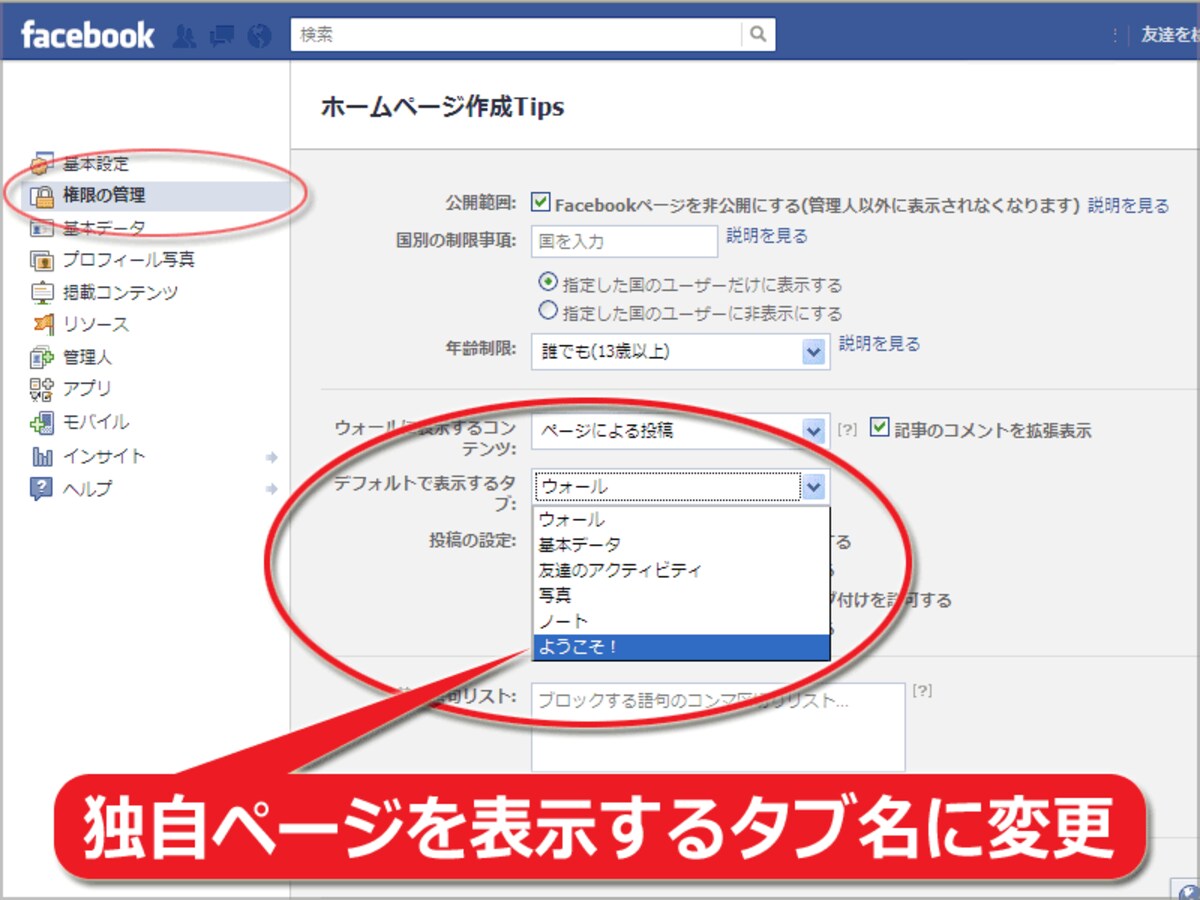The height and width of the screenshot is (900, 1200).
Task: Click the ホームページ作成Tips page title
Action: (x=442, y=107)
